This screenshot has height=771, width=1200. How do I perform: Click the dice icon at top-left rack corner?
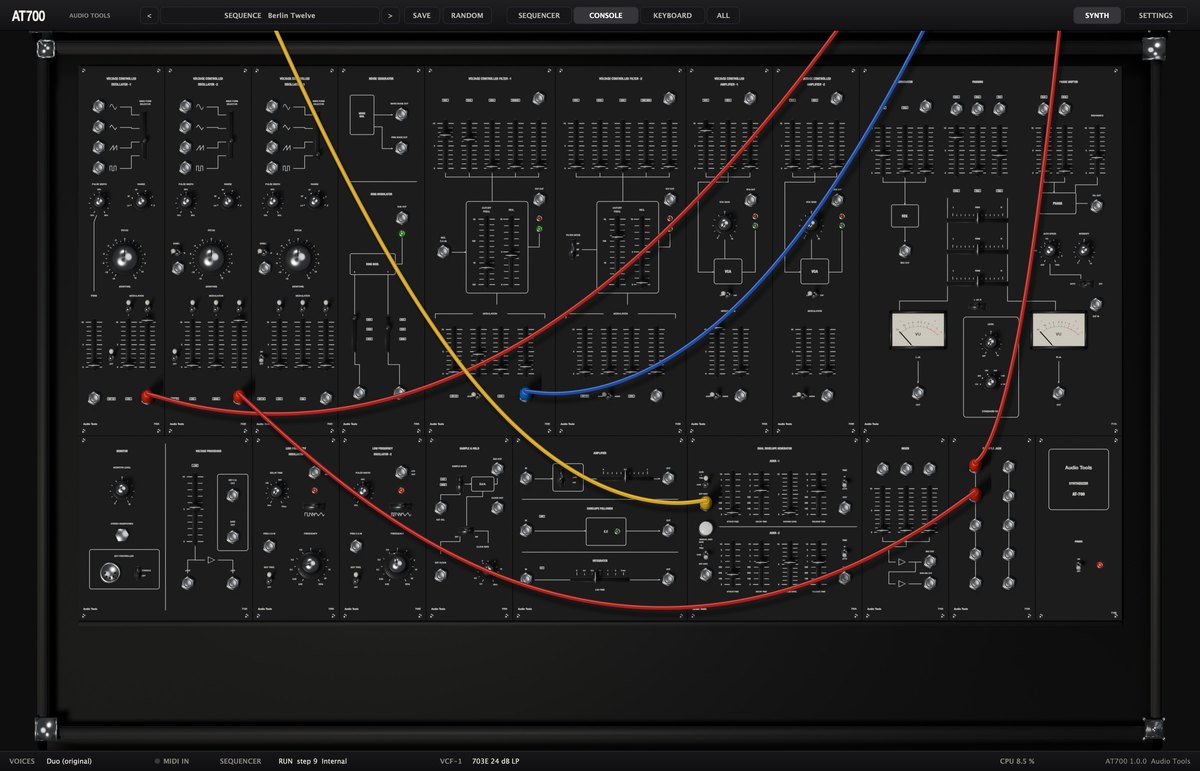pyautogui.click(x=45, y=48)
